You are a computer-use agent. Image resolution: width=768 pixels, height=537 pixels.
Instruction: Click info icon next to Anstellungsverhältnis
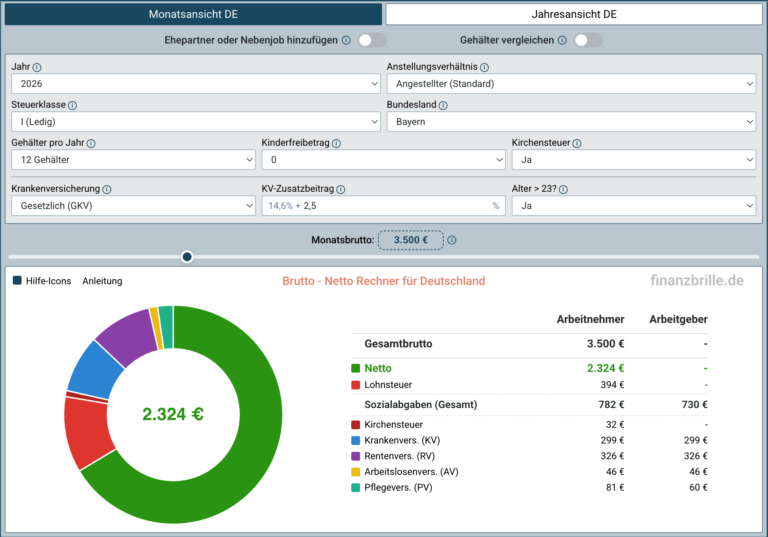(x=484, y=67)
